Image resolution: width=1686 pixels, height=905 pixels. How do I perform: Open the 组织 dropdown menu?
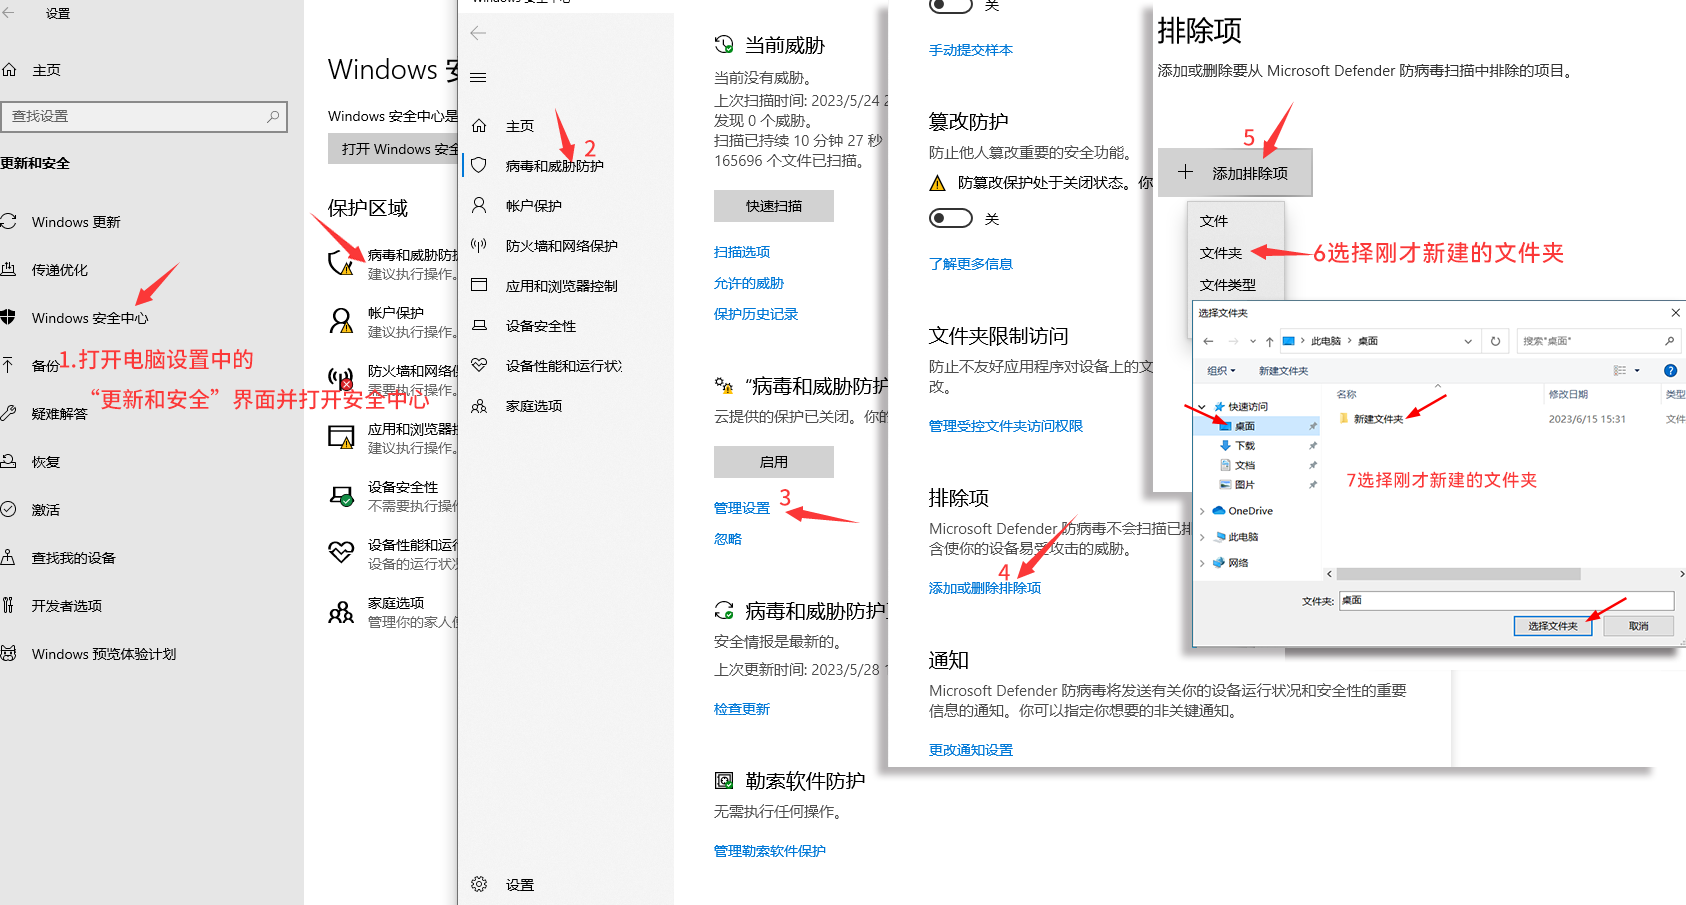coord(1221,371)
